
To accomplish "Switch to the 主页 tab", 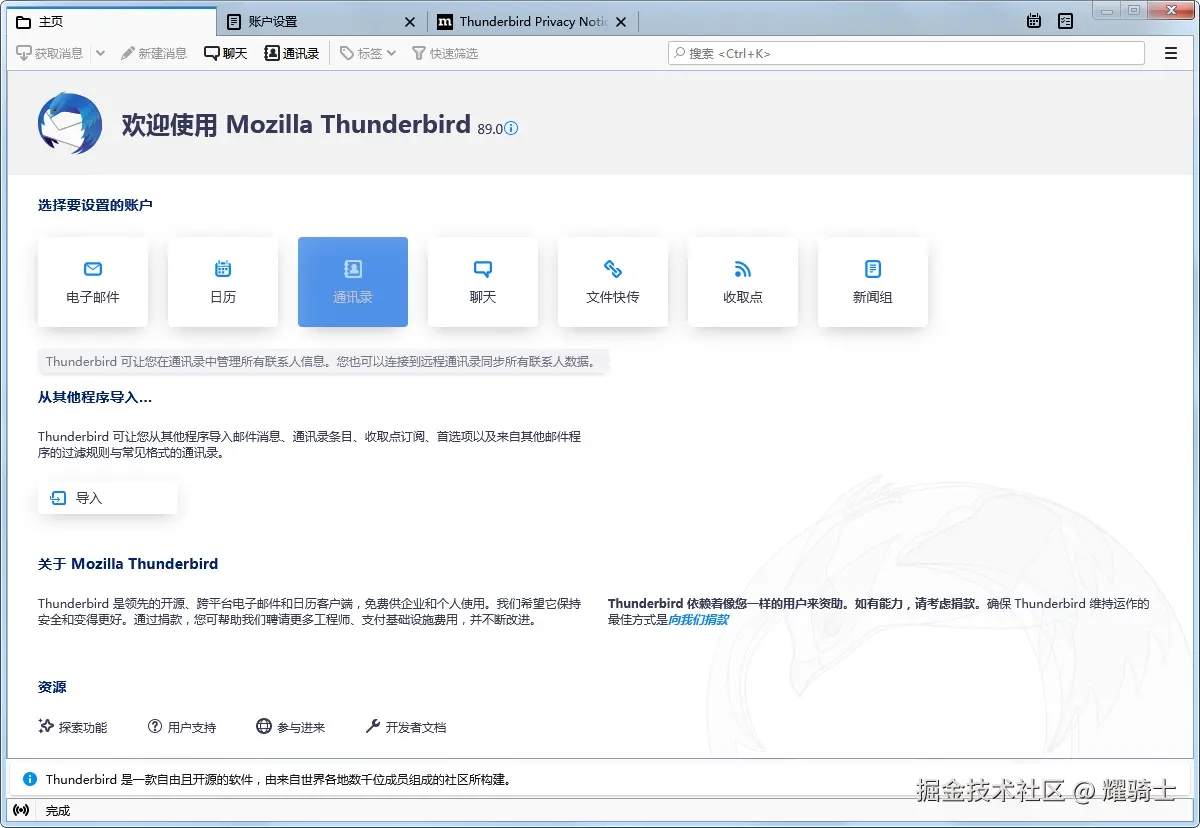I will [110, 21].
